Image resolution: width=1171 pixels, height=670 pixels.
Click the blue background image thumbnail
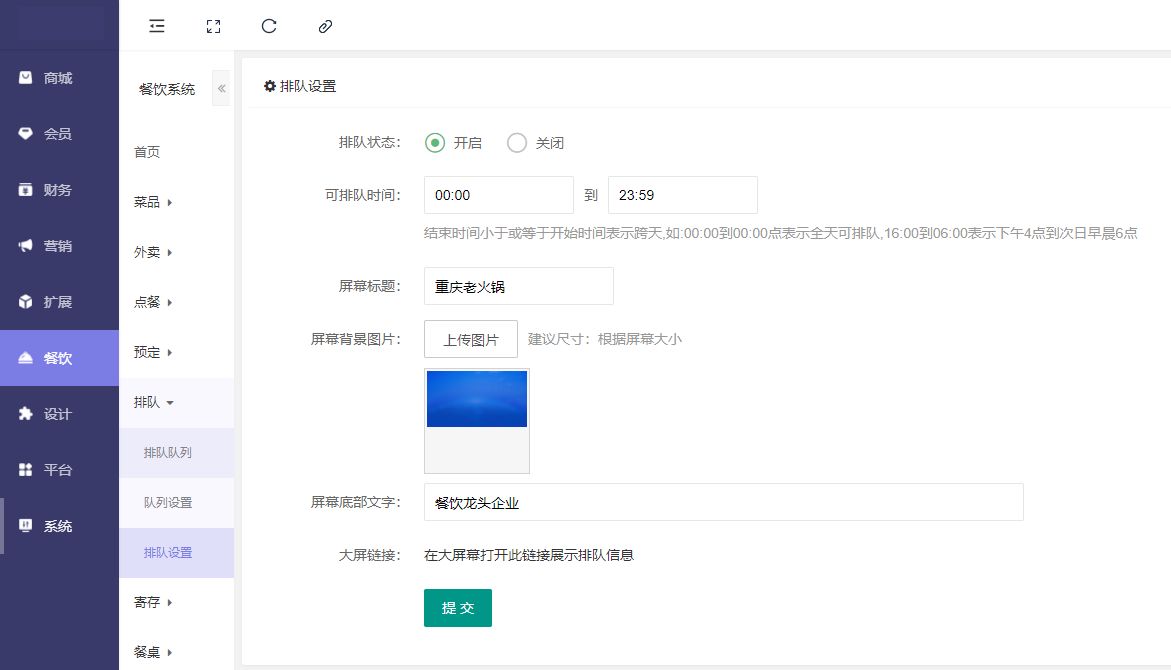(477, 399)
